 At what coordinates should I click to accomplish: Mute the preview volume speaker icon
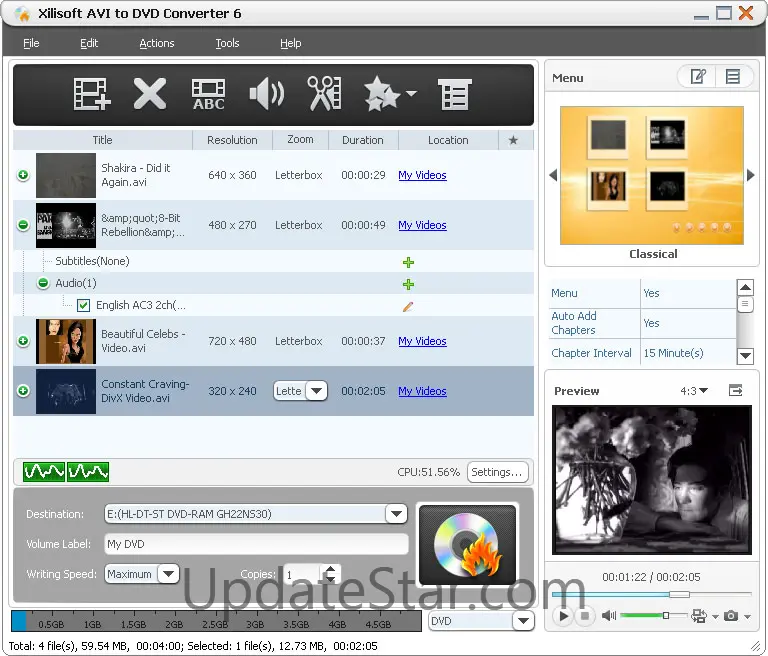tap(609, 616)
